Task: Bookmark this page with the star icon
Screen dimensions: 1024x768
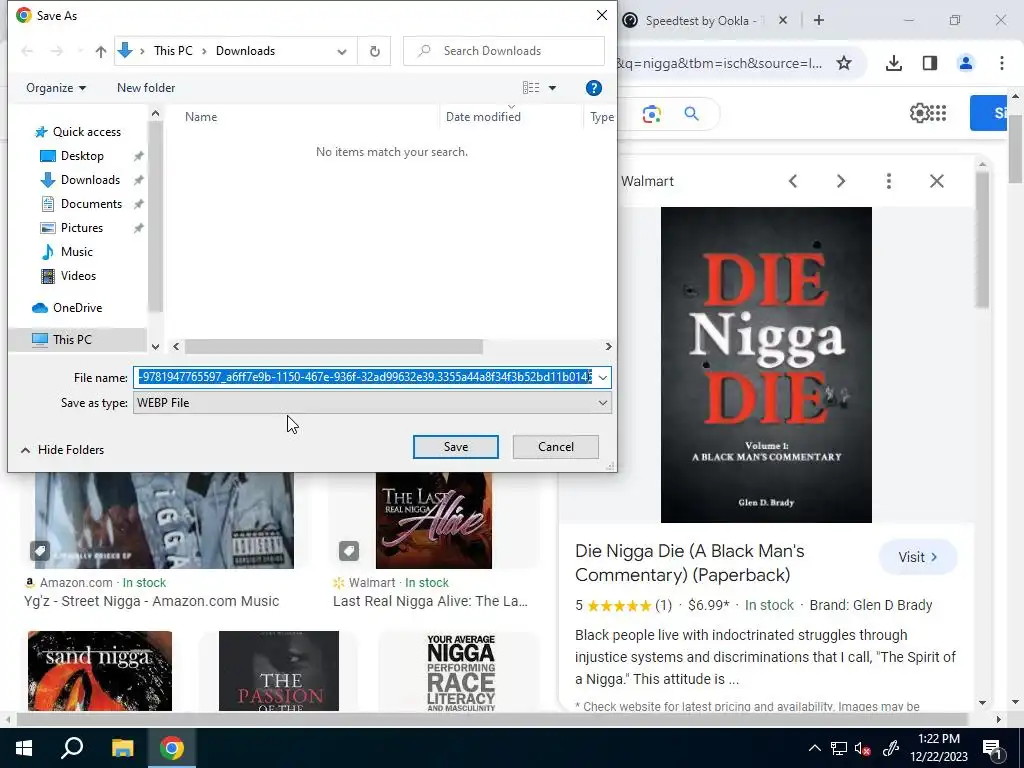Action: pyautogui.click(x=844, y=63)
